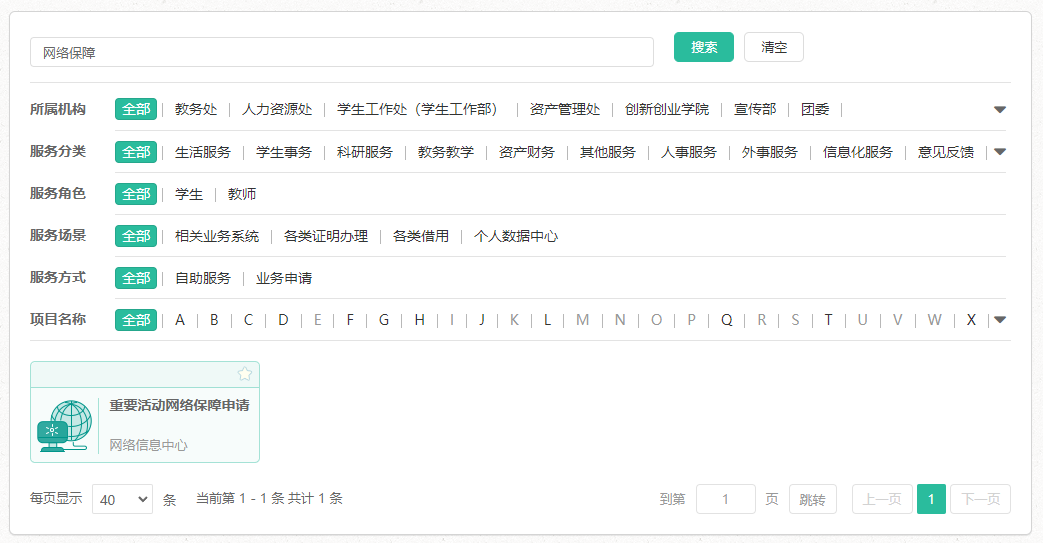The width and height of the screenshot is (1043, 543).
Task: Click the search text field containing 网络保障
Action: (x=341, y=52)
